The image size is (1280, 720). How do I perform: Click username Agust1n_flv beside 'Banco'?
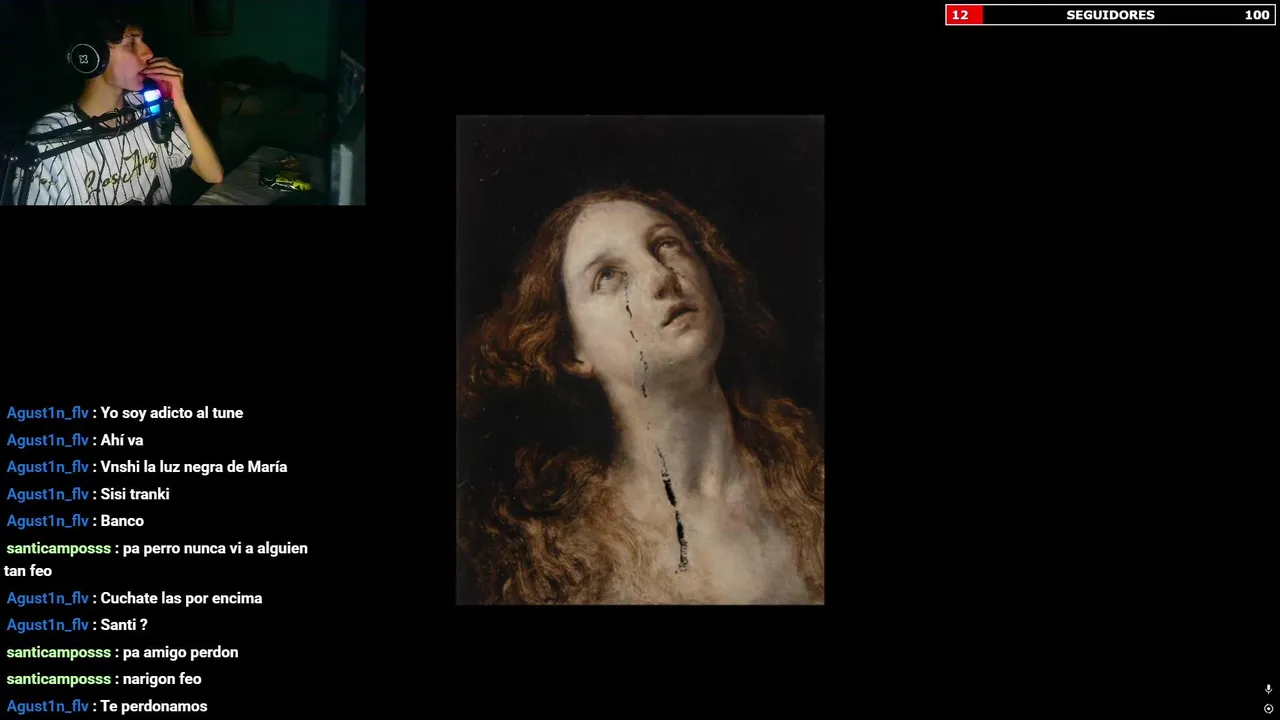coord(47,521)
